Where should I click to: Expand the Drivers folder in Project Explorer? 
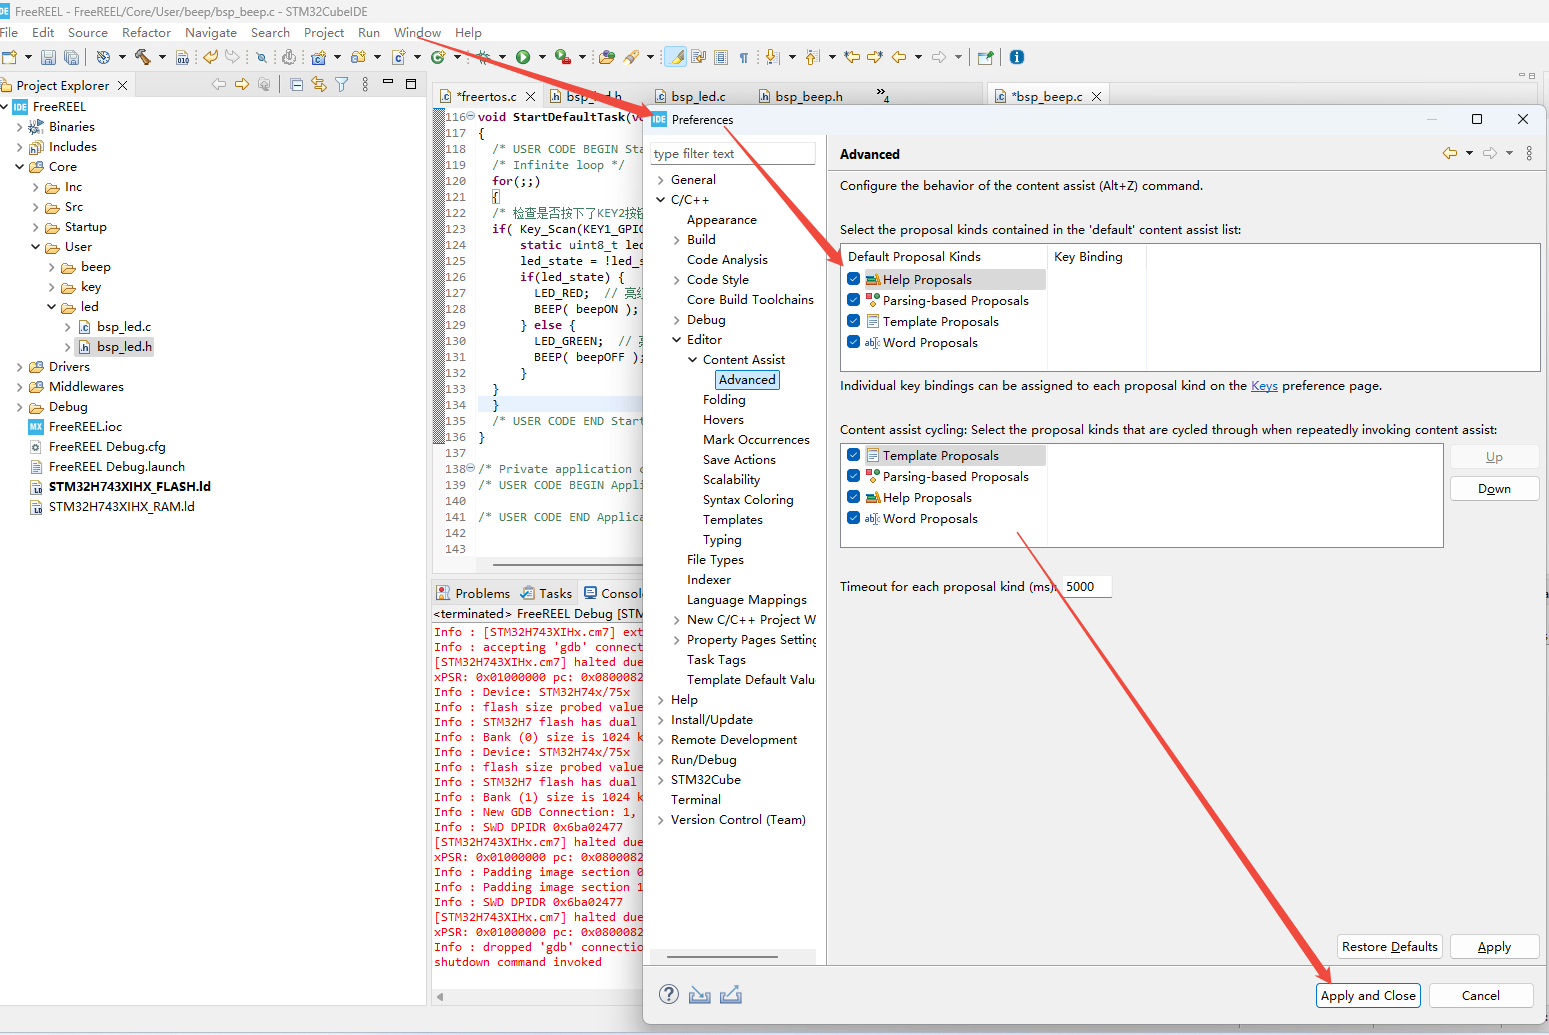point(19,367)
